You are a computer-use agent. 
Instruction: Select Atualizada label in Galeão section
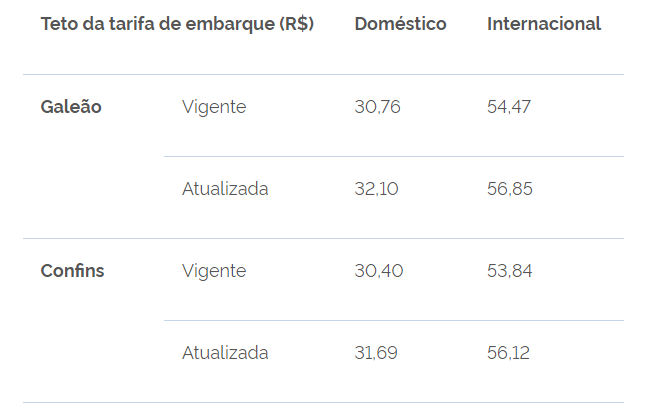pos(225,189)
